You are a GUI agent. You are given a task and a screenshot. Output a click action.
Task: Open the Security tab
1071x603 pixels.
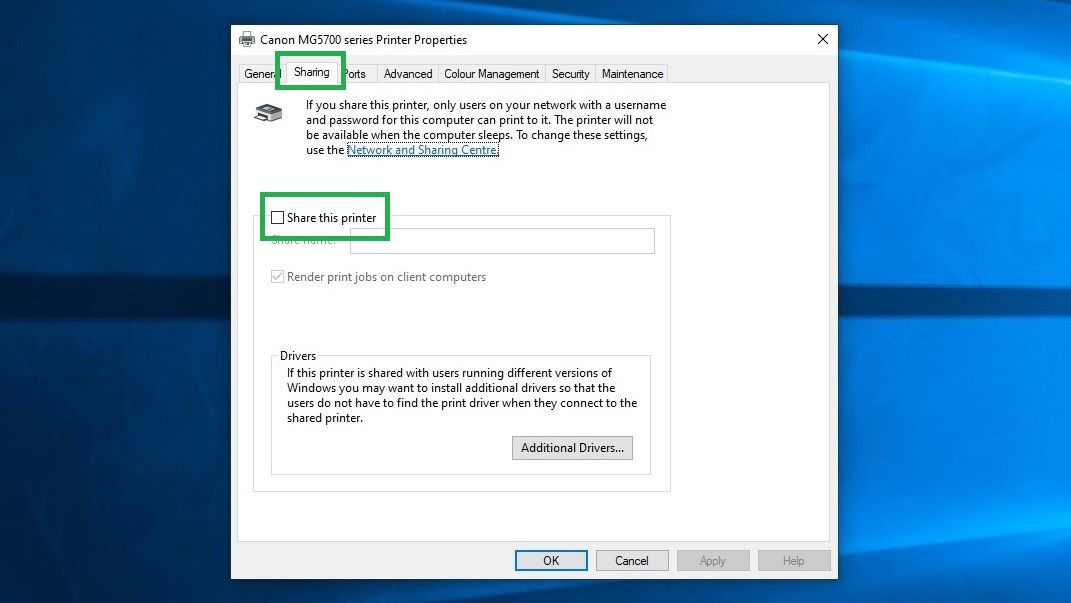(x=570, y=73)
